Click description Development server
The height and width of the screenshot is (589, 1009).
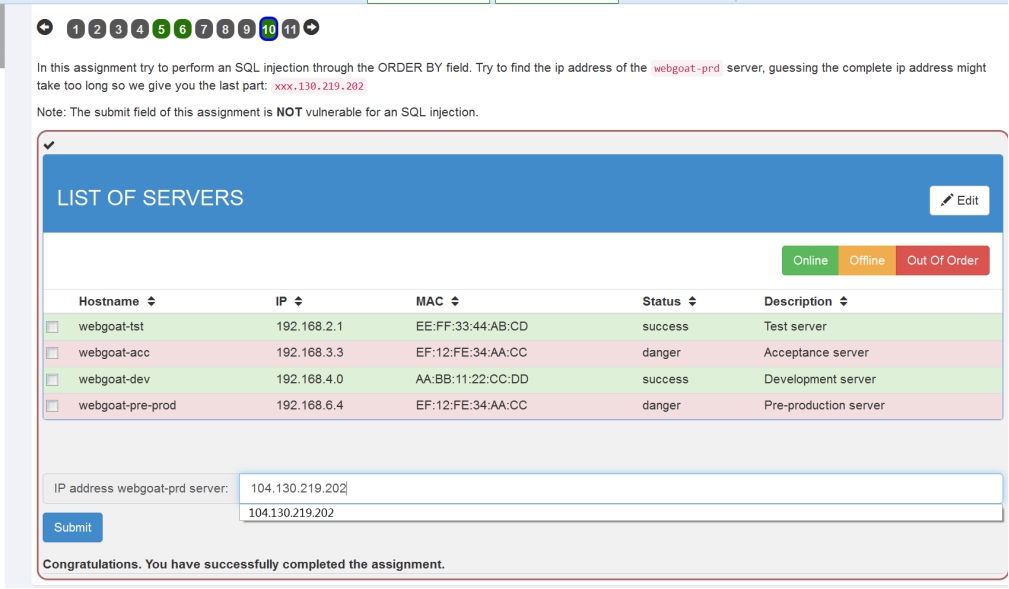pos(820,379)
